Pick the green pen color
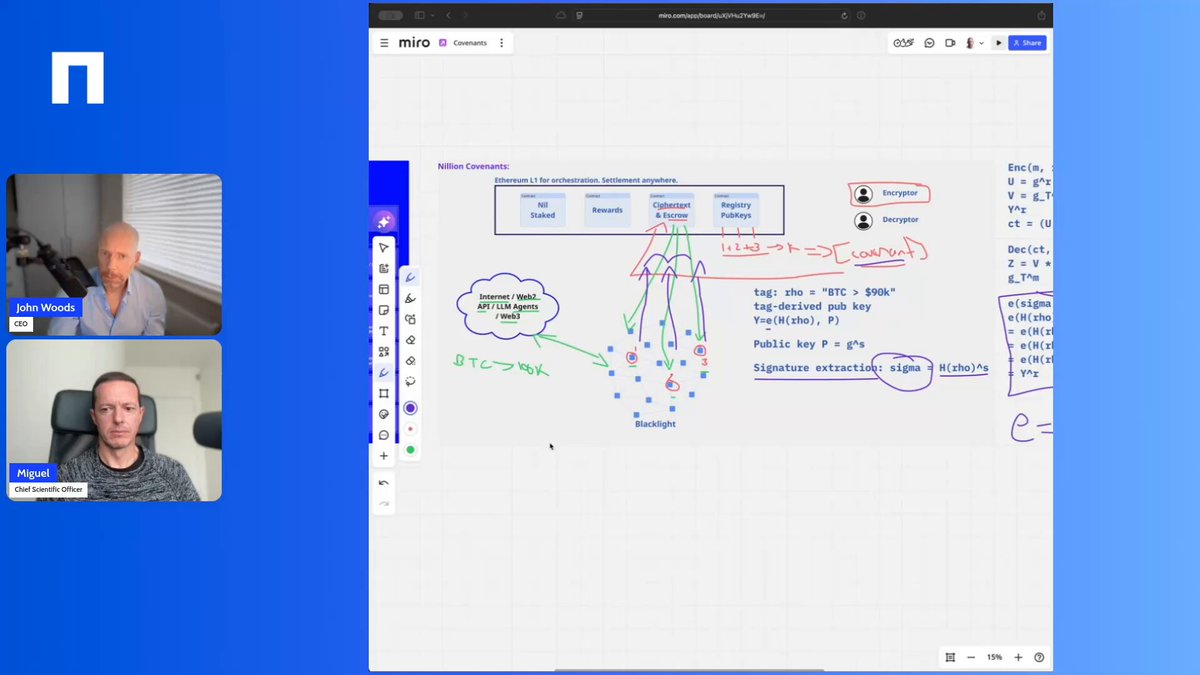The height and width of the screenshot is (675, 1200). coord(410,450)
